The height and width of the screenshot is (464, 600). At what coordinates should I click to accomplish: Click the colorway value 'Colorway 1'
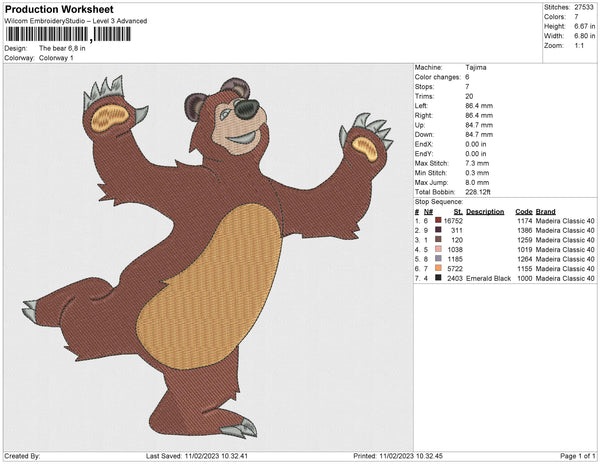pyautogui.click(x=56, y=58)
